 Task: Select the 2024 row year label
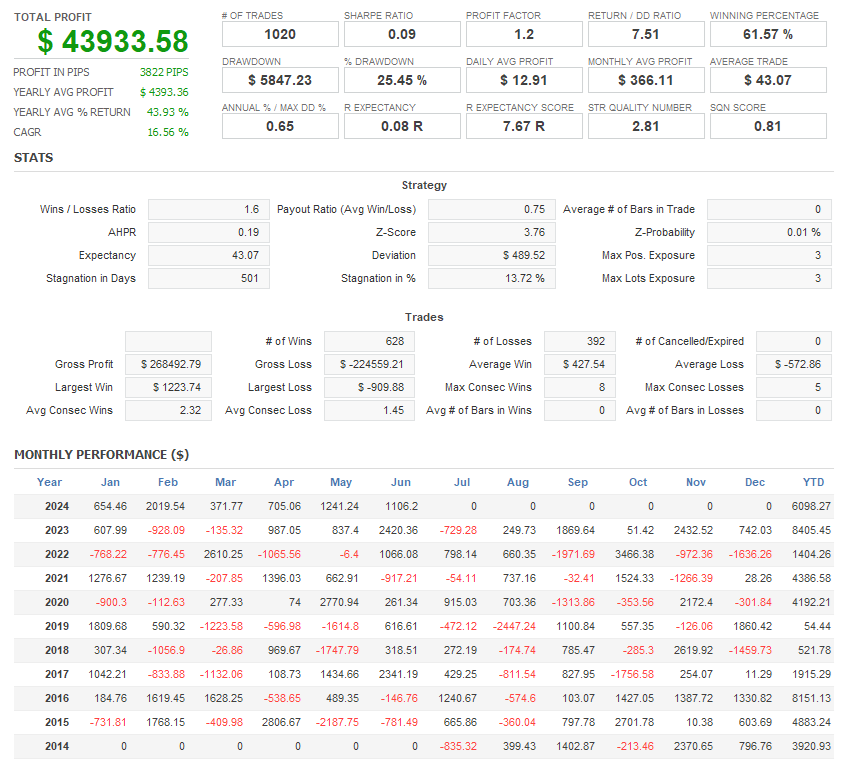57,506
